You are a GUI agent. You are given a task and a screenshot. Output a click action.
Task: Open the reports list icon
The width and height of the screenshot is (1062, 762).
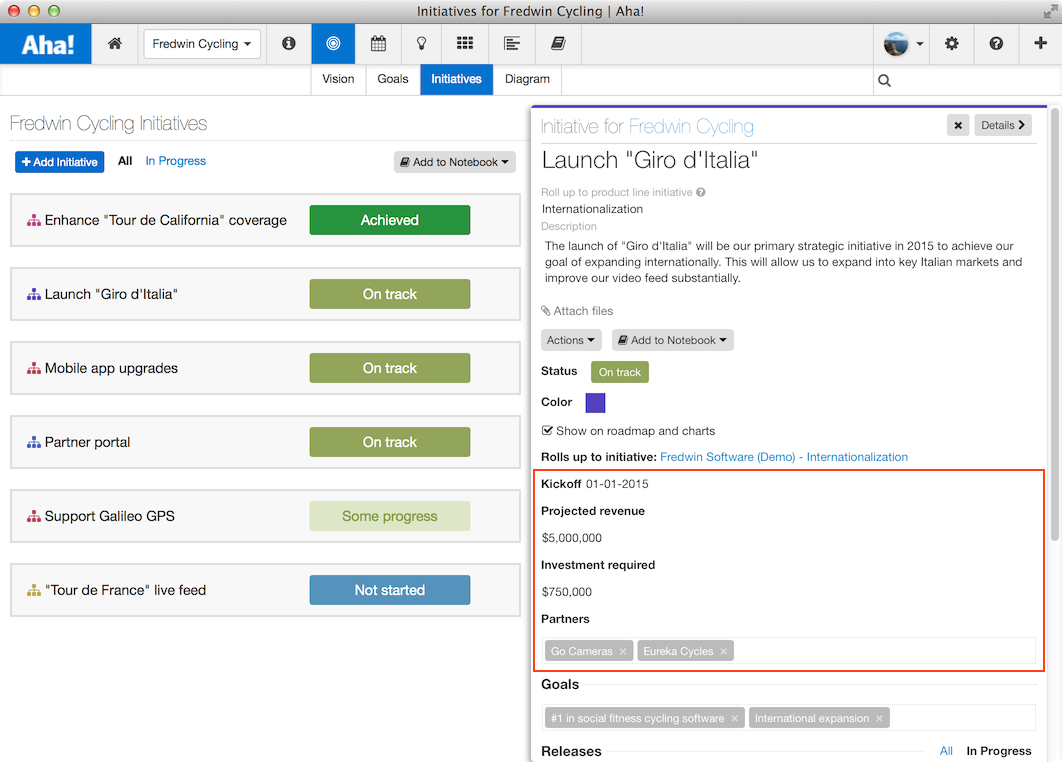tap(512, 43)
